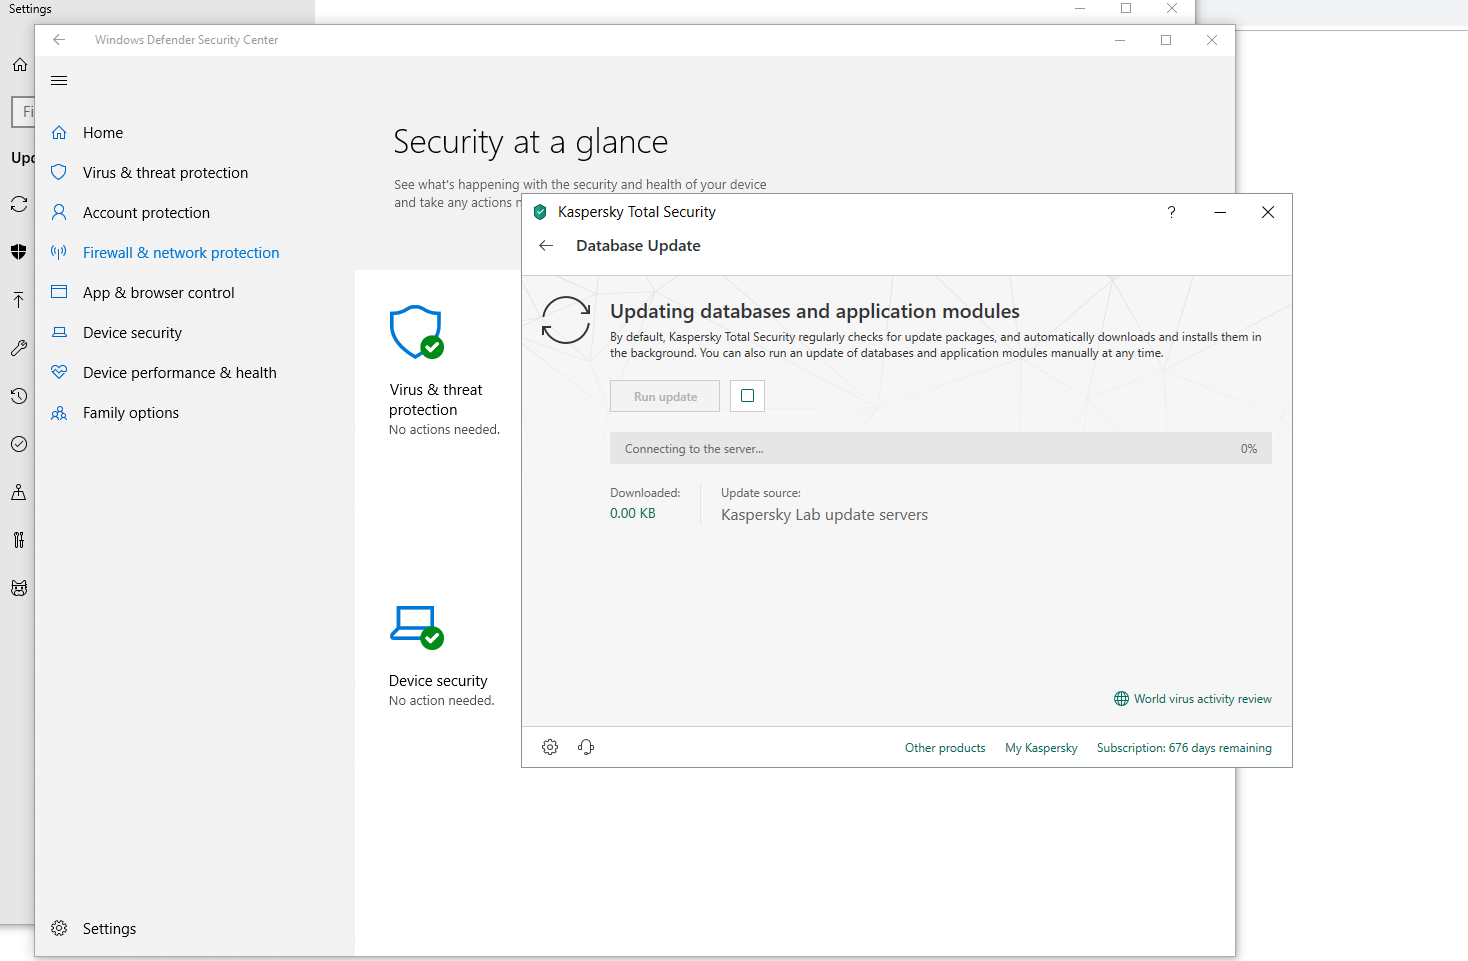Viewport: 1468px width, 961px height.
Task: Open Kaspersky support headset icon
Action: (x=586, y=747)
